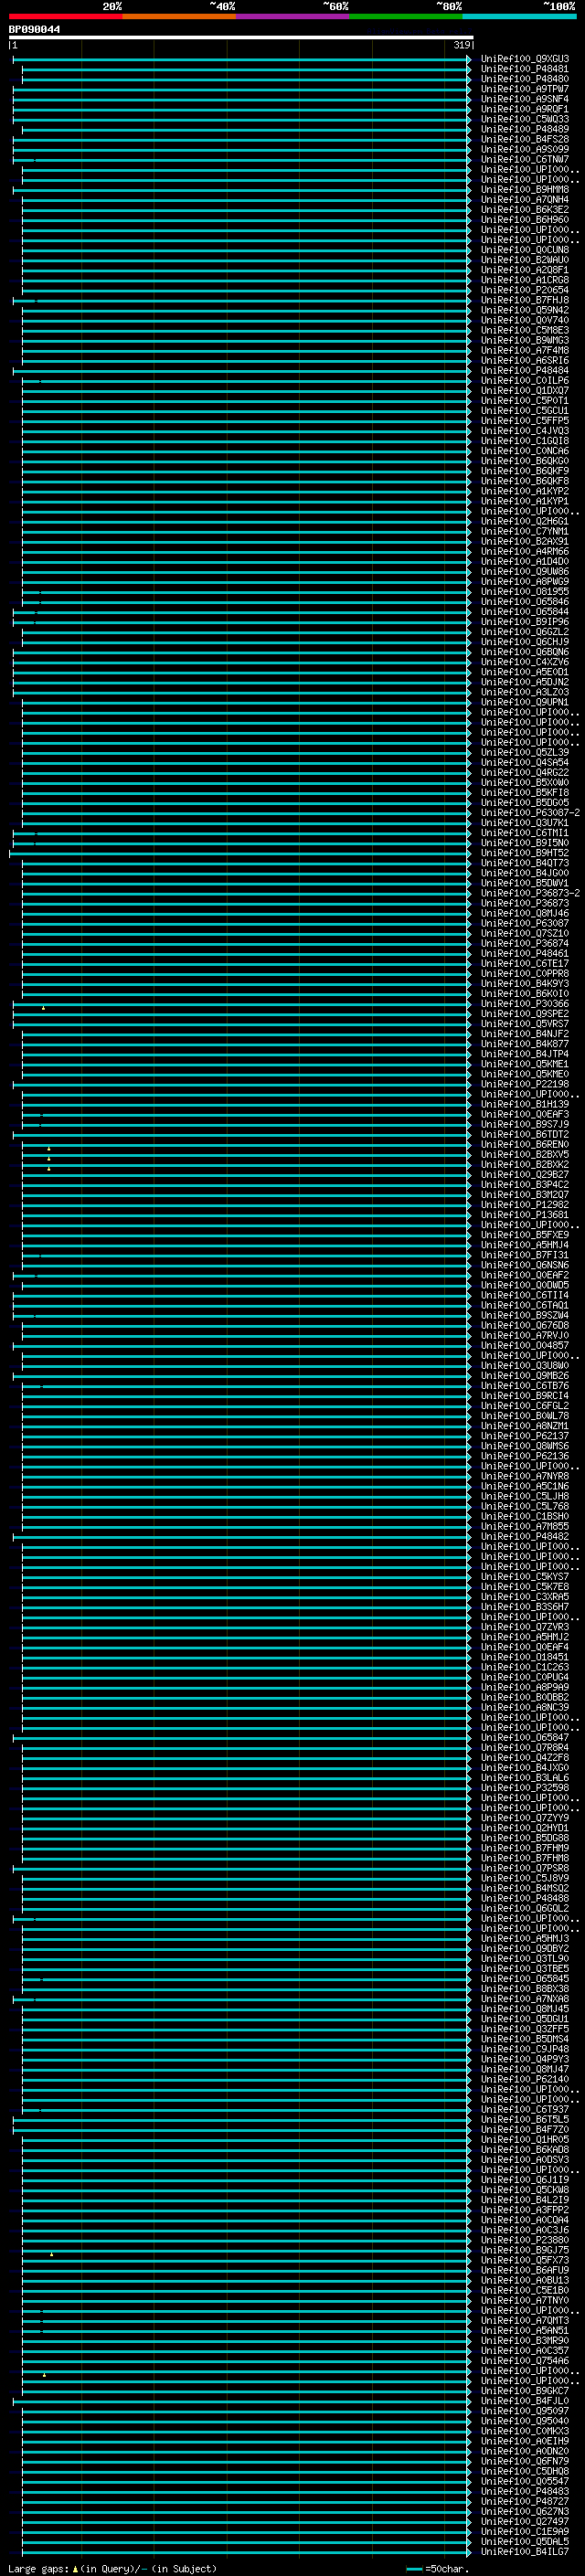Select label UniRef100_B9GJ75
This screenshot has height=2576, width=585.
coord(525,2250)
